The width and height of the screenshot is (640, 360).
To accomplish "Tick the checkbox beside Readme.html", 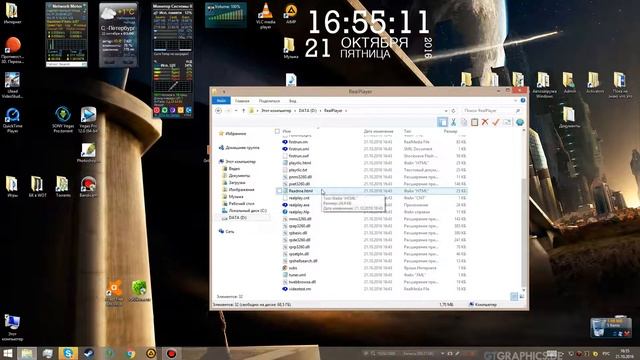I will (279, 191).
